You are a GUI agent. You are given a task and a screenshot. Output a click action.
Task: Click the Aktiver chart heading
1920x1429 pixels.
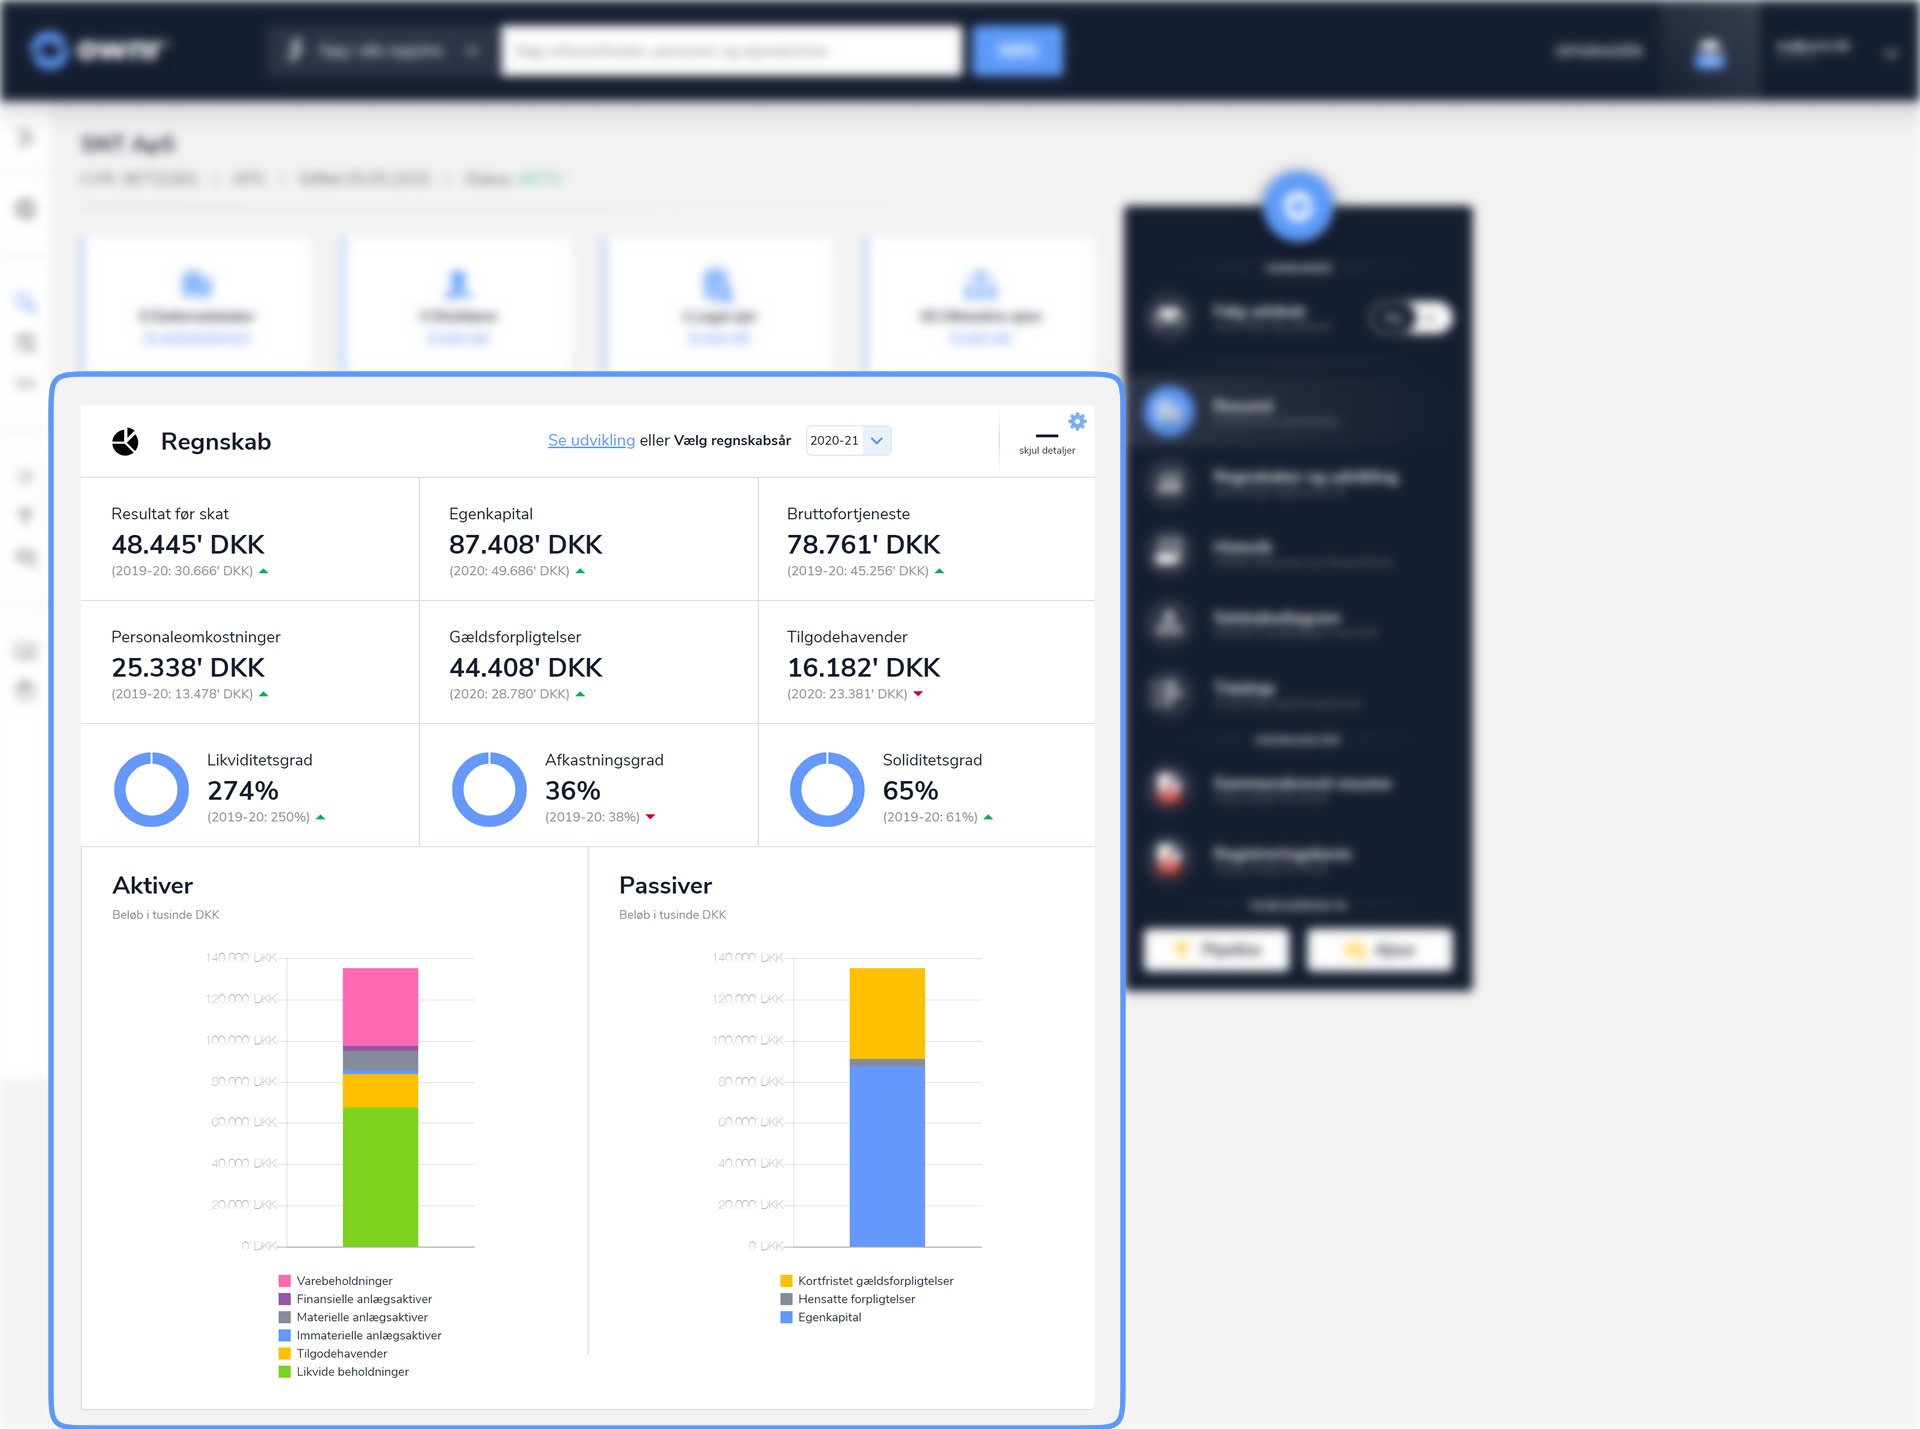pyautogui.click(x=152, y=885)
